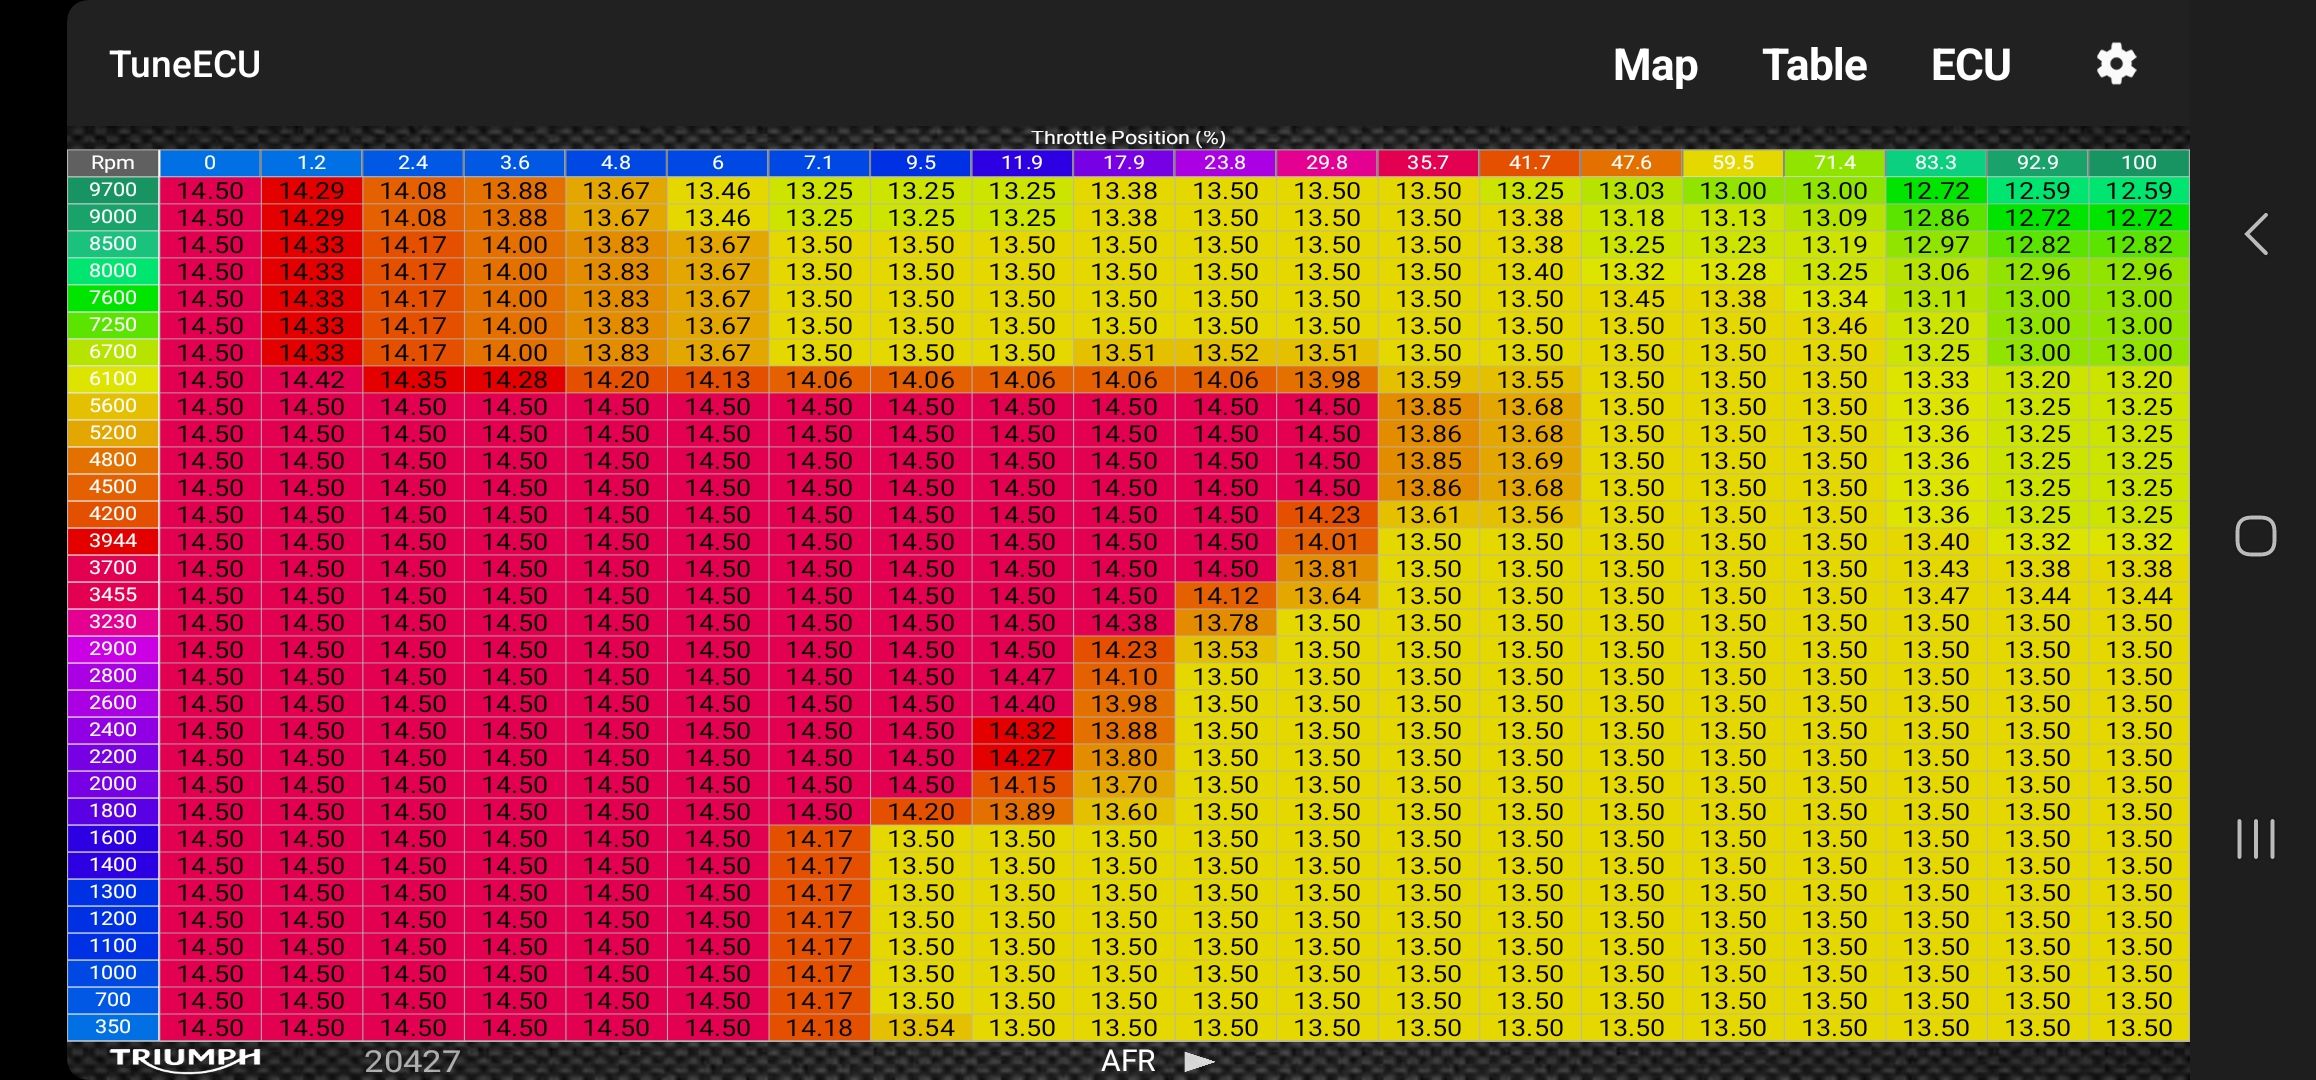Select throttle column header 23.8
Viewport: 2316px width, 1080px height.
1224,162
